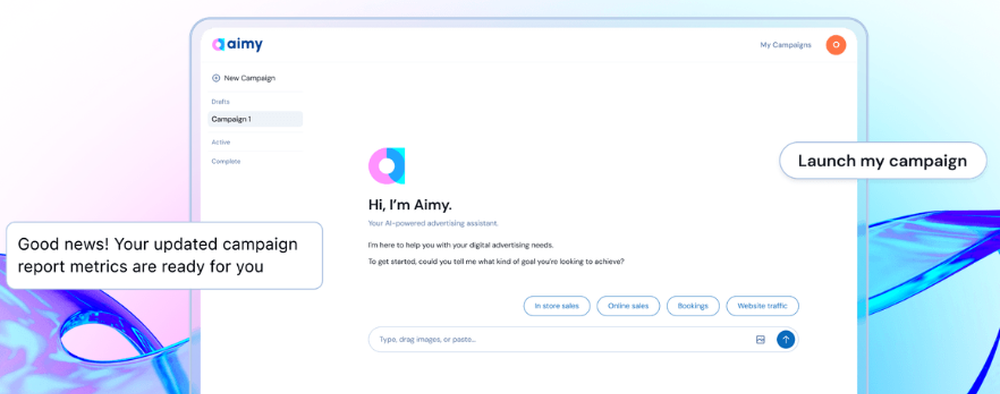Choose the Bookings goal
The height and width of the screenshot is (394, 1000).
[x=693, y=306]
